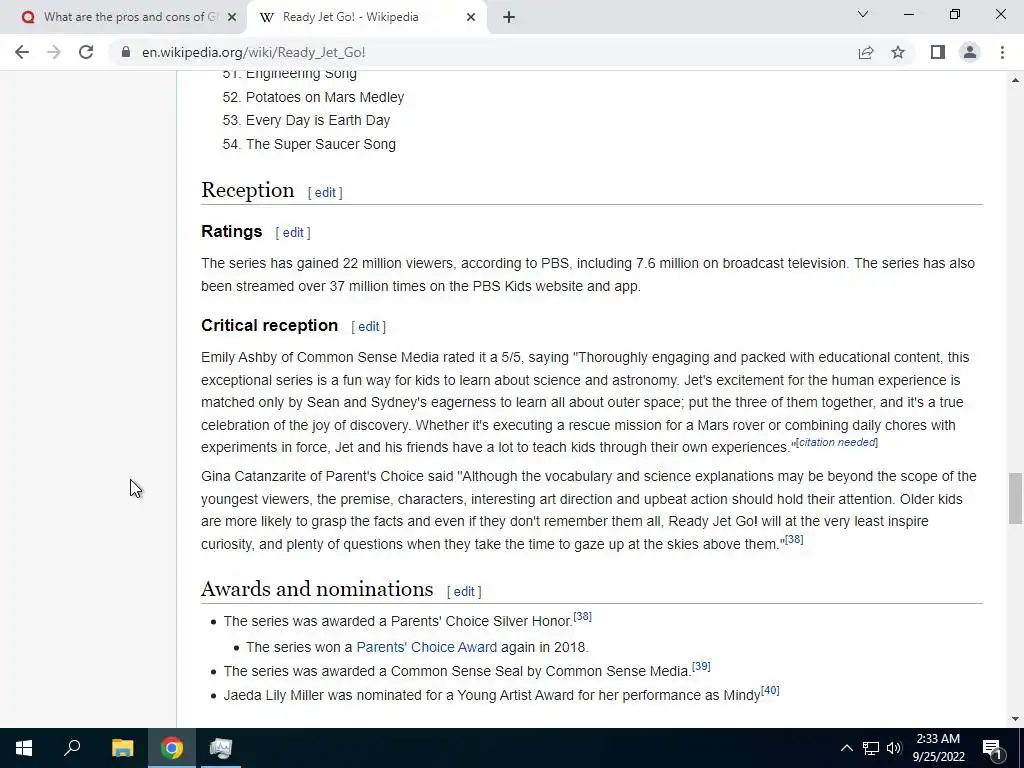The height and width of the screenshot is (768, 1024).
Task: Follow the Parents' Choice Award link
Action: (x=426, y=647)
